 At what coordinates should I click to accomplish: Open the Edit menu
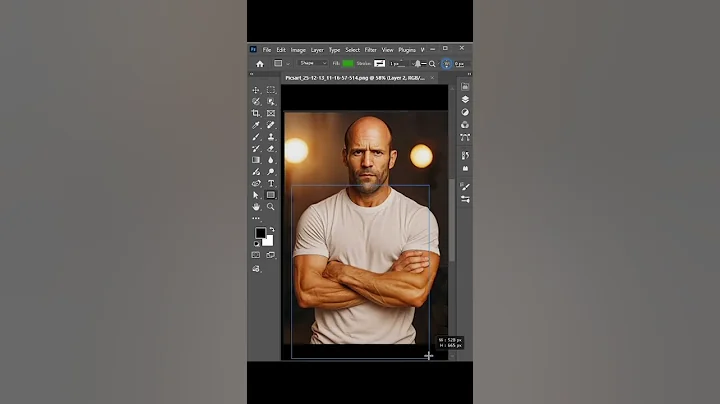click(281, 50)
